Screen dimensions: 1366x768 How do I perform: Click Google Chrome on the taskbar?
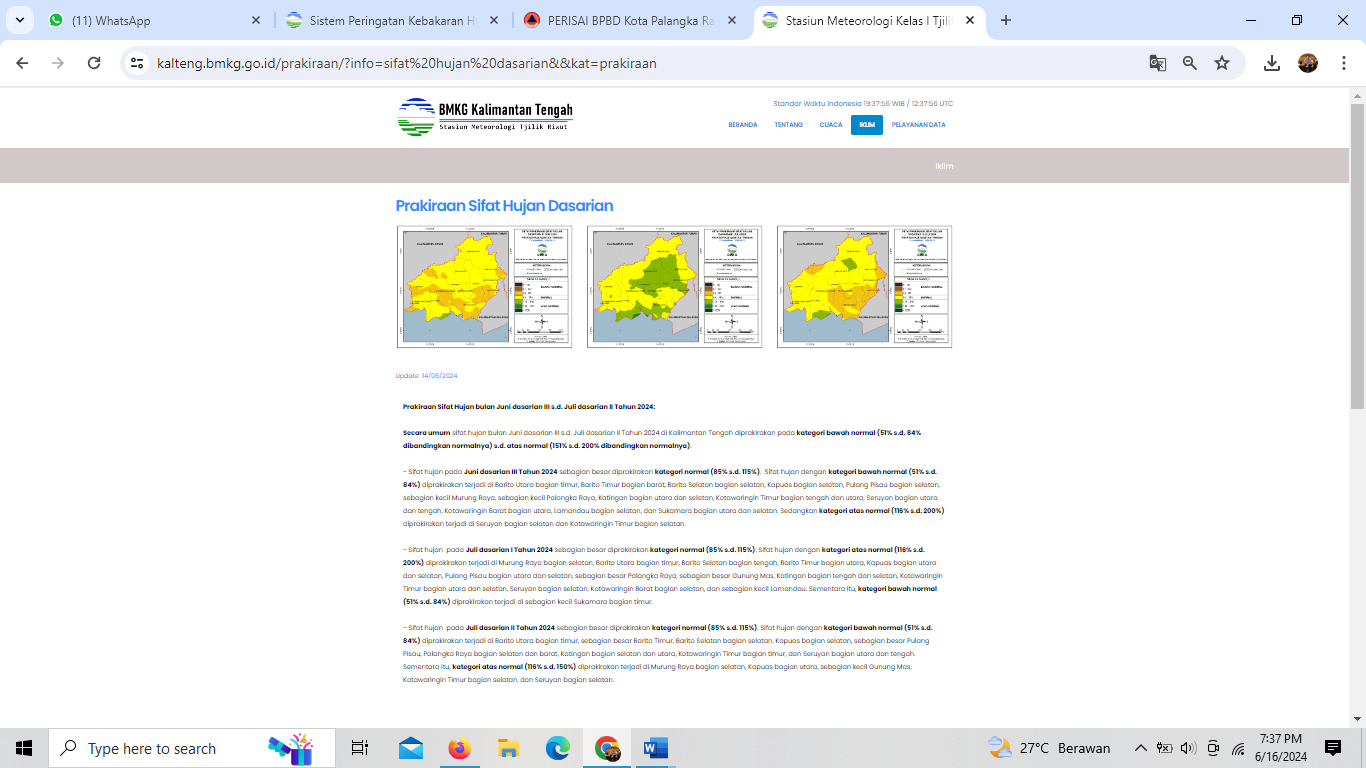tap(606, 748)
